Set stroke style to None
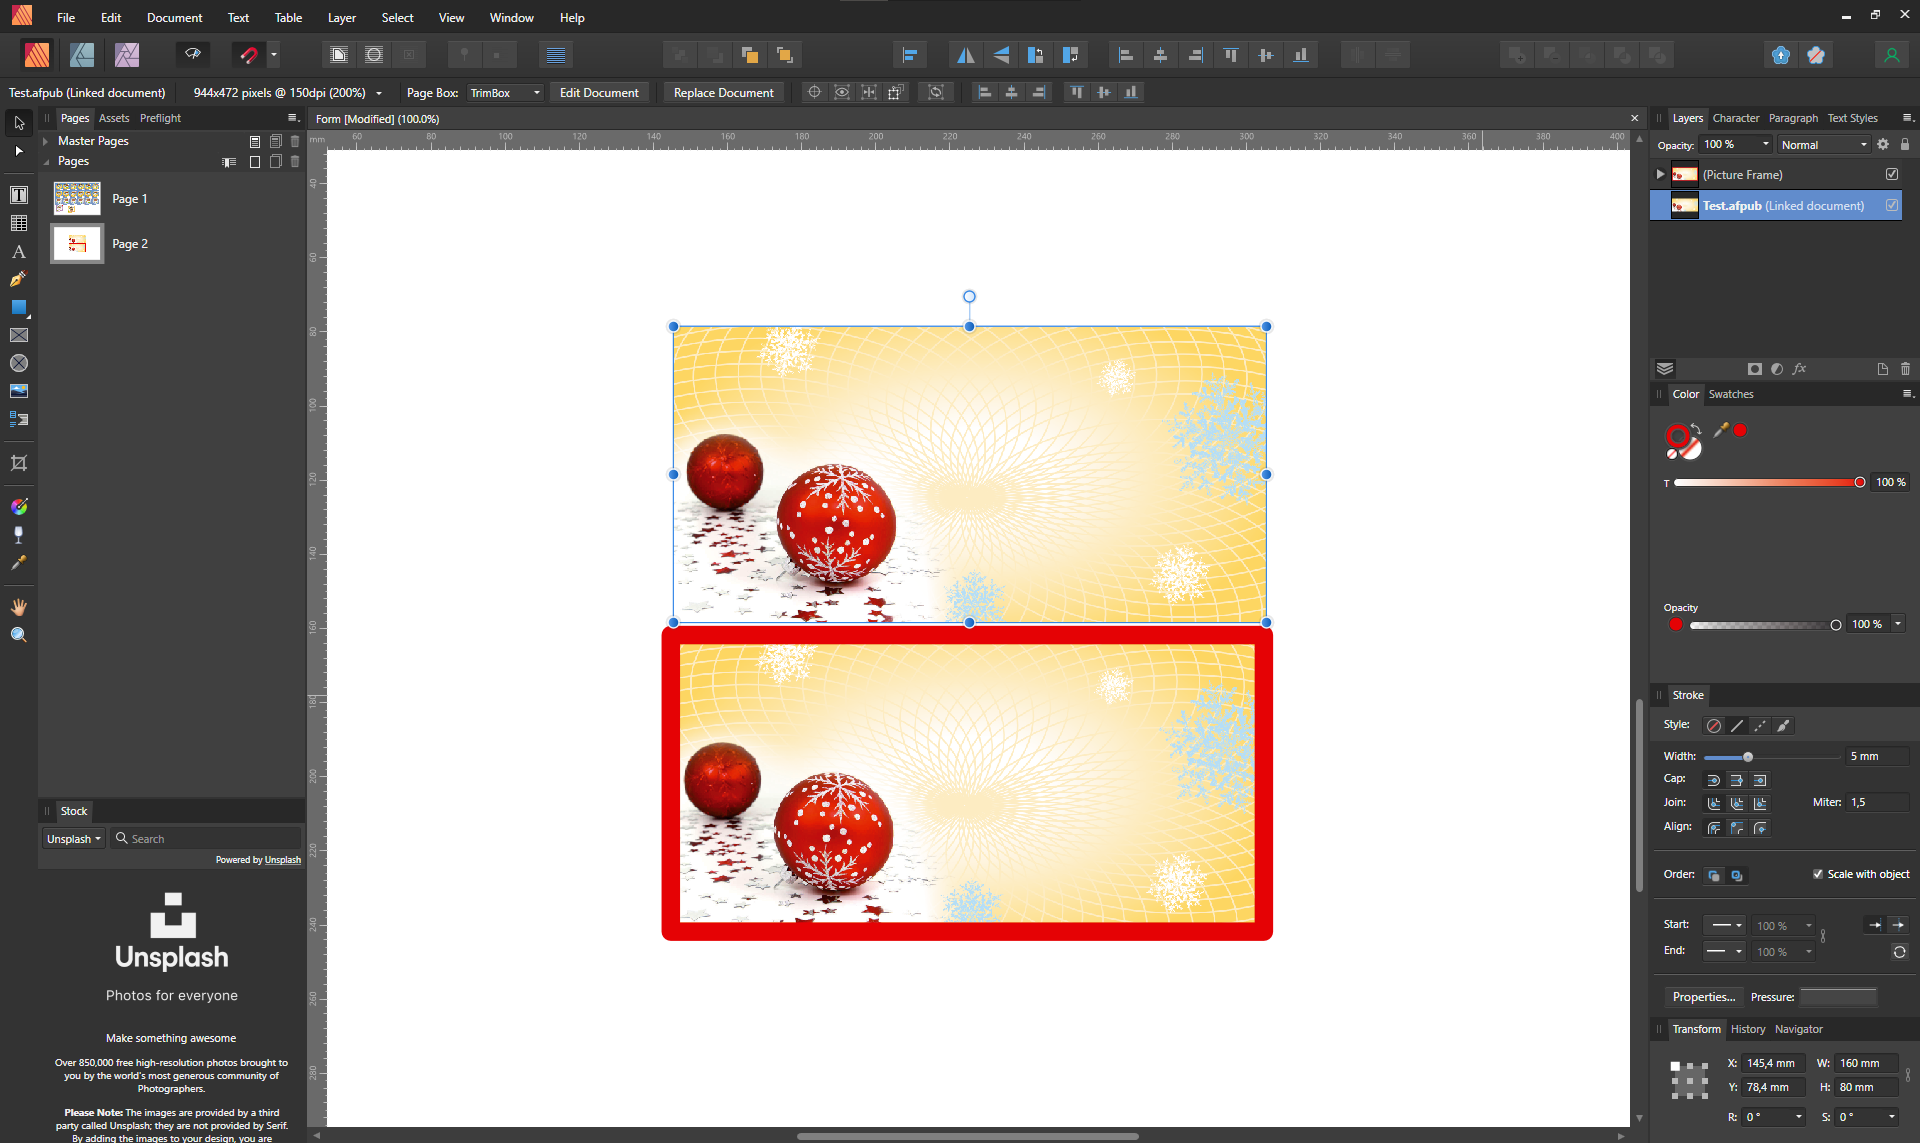Image resolution: width=1920 pixels, height=1143 pixels. pos(1714,726)
